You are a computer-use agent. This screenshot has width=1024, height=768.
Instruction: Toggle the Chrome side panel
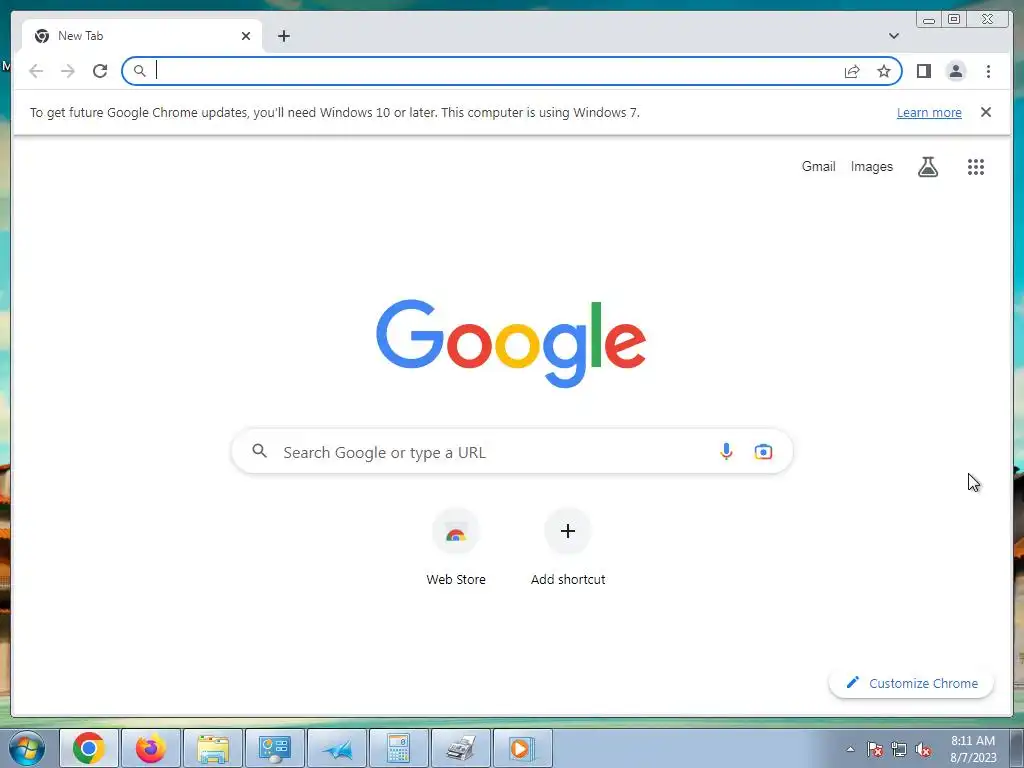tap(923, 71)
